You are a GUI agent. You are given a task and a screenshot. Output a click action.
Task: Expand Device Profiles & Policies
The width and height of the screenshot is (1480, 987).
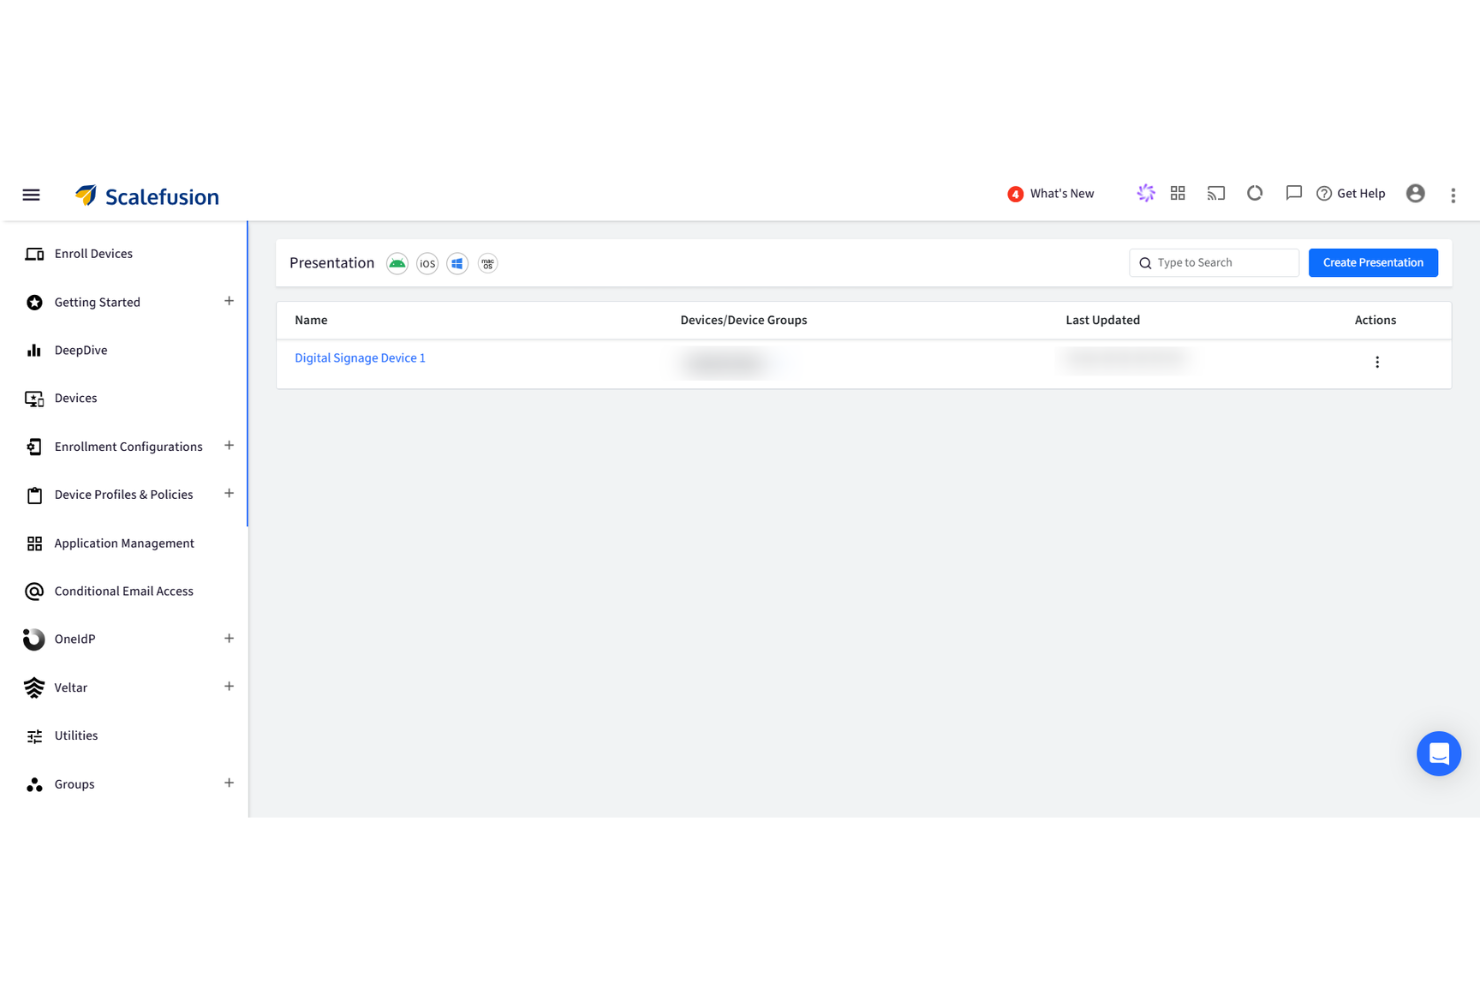(x=229, y=493)
